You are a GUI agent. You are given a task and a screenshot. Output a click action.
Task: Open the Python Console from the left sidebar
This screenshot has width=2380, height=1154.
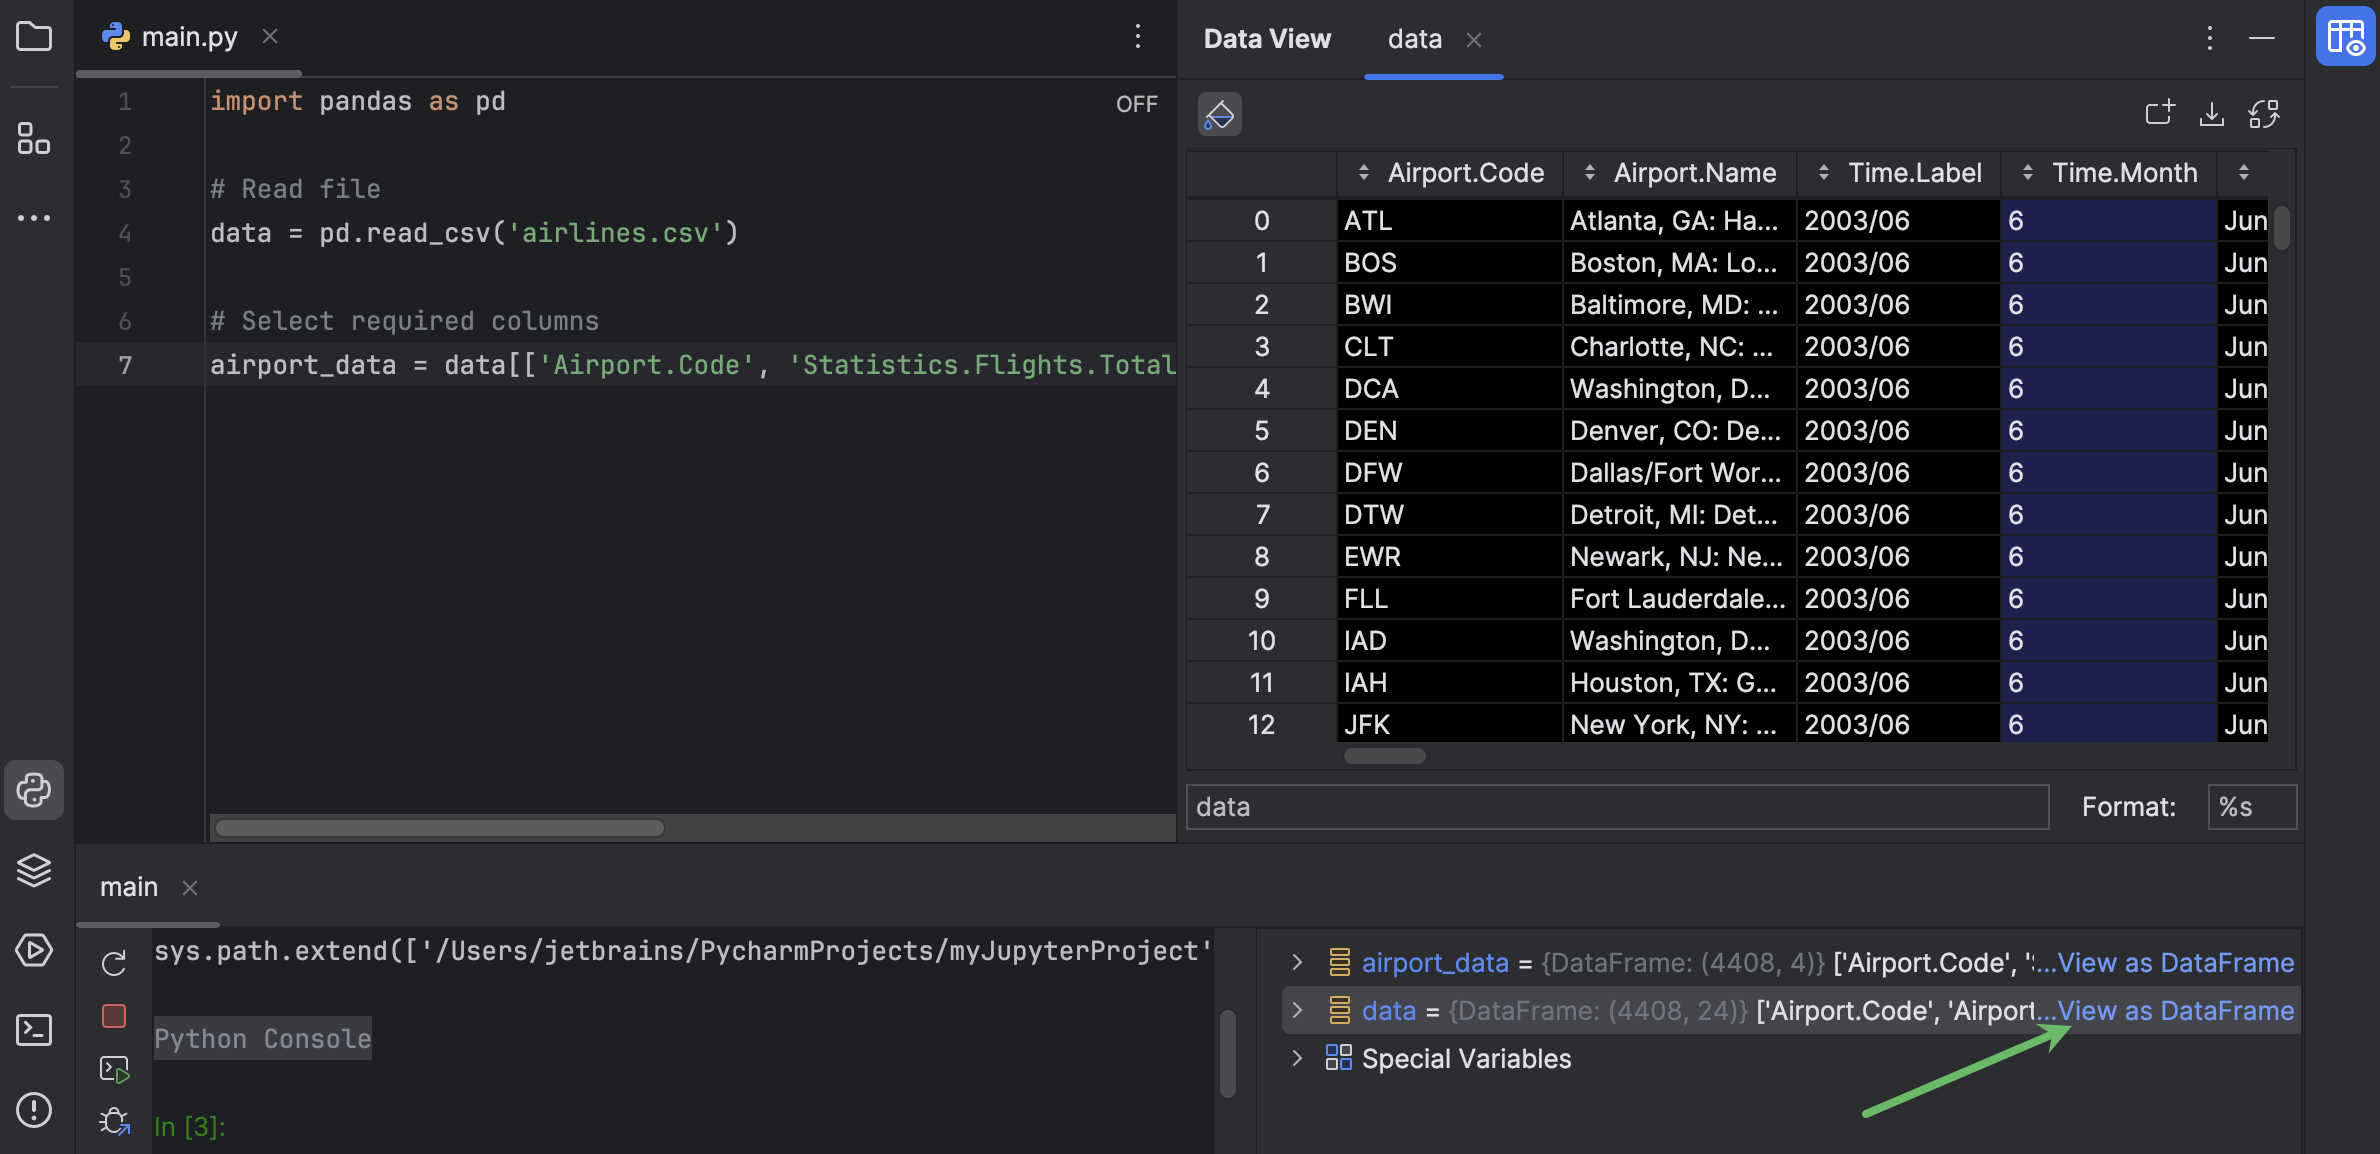point(34,790)
